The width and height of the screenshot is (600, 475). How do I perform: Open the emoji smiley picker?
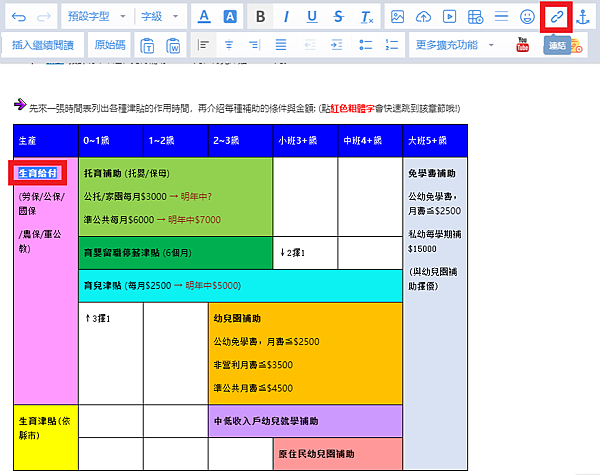(x=527, y=16)
